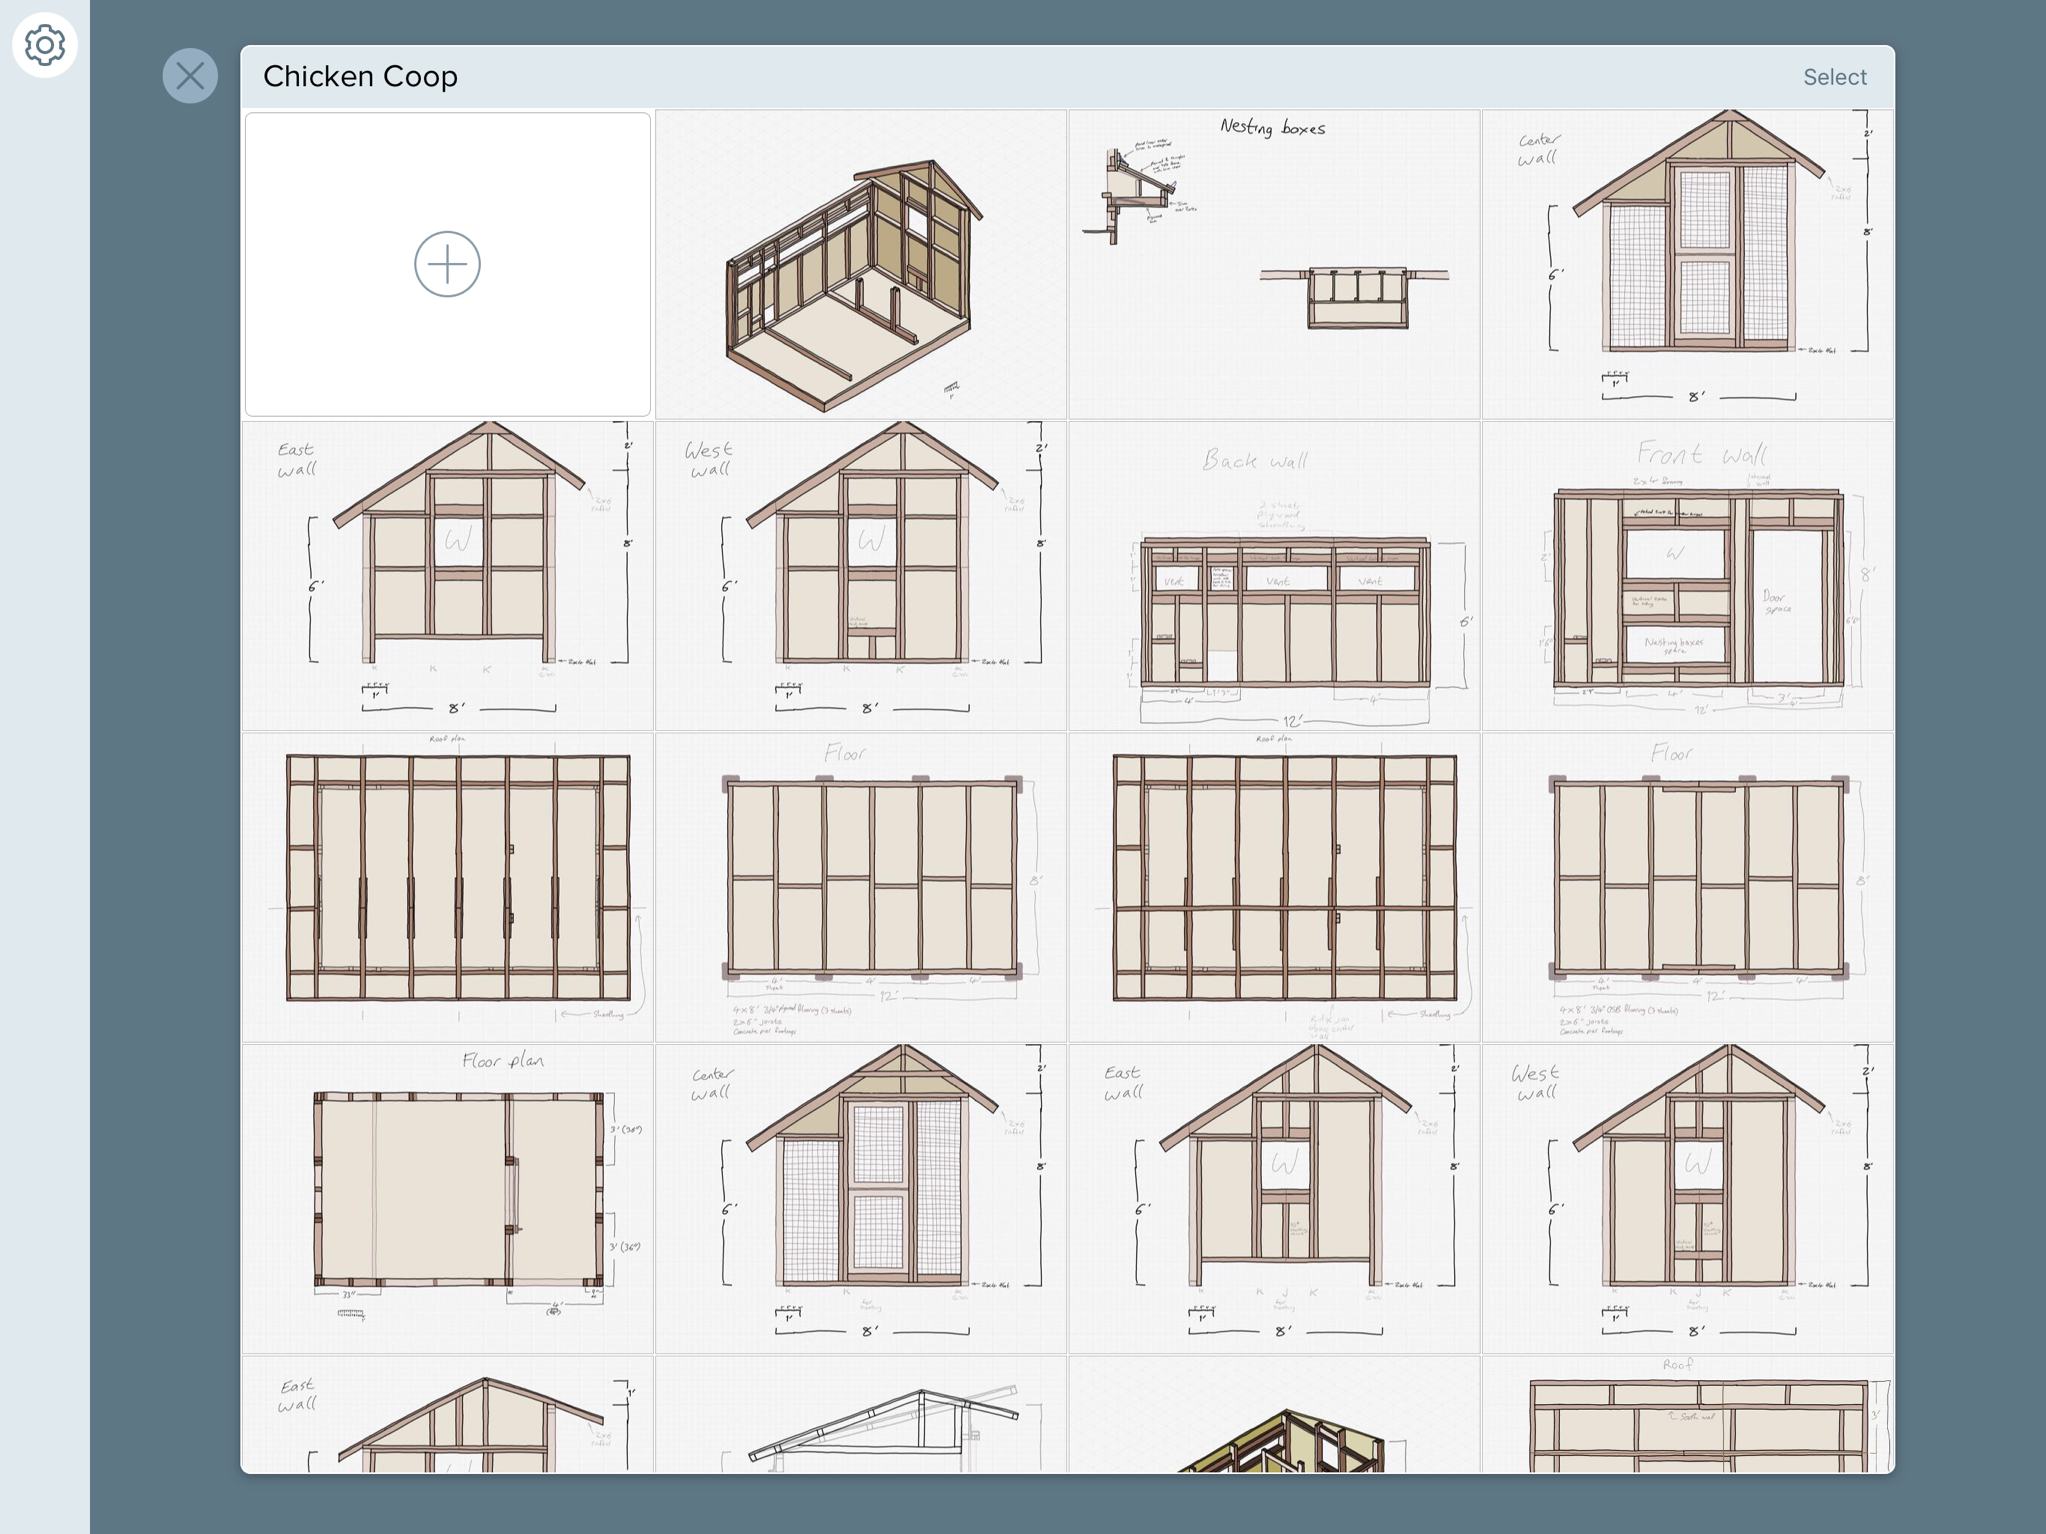Open the Front wall drawing
2046x1534 pixels.
(x=1688, y=576)
